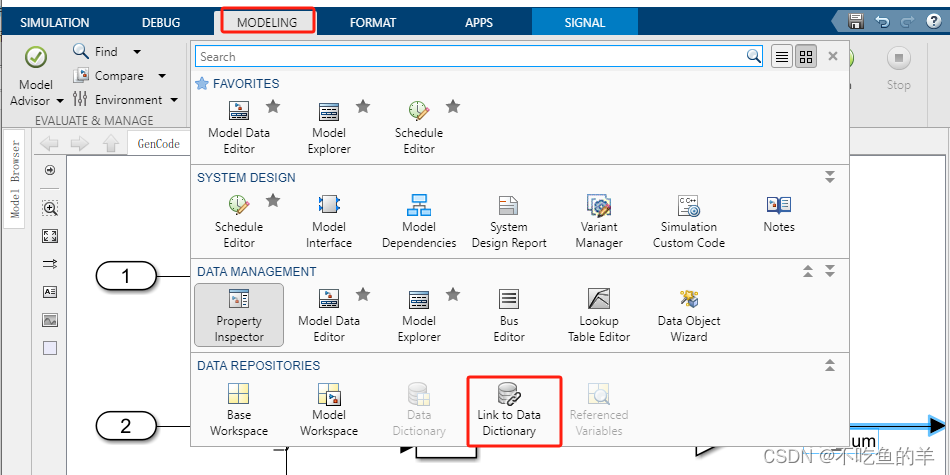Screen dimensions: 950x475
Task: Click the annotation text palette icon
Action: pyautogui.click(x=50, y=291)
